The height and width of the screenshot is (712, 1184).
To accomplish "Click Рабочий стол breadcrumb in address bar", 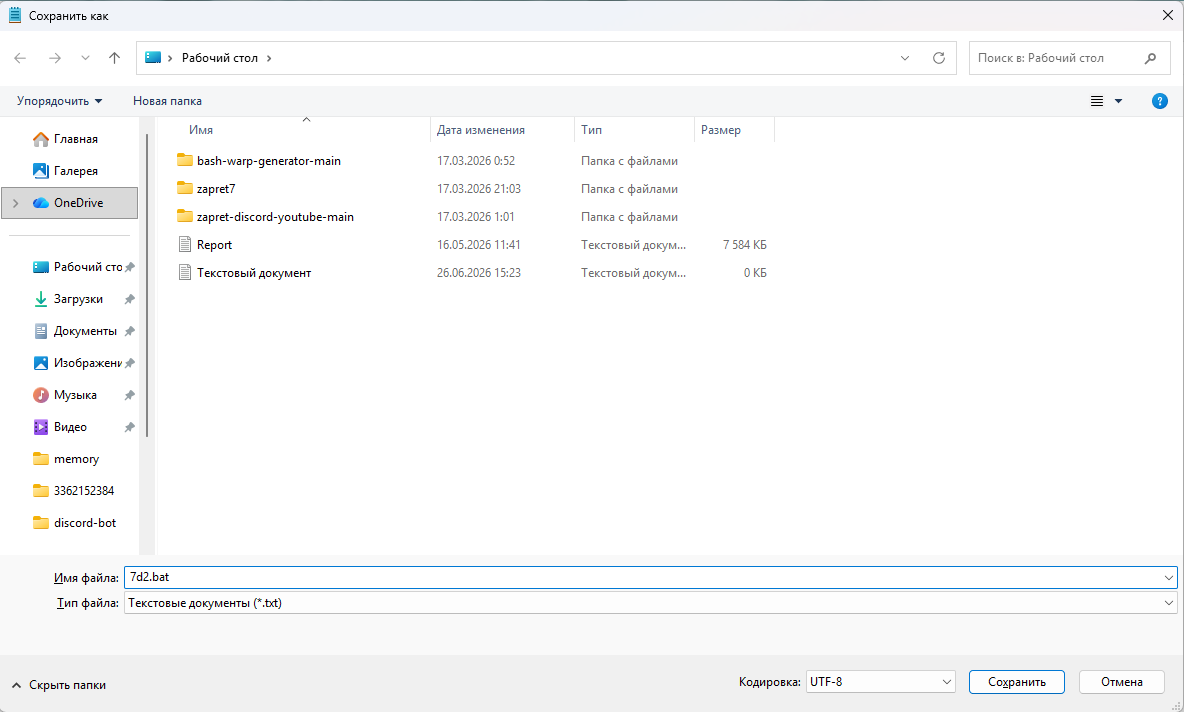I will click(220, 58).
